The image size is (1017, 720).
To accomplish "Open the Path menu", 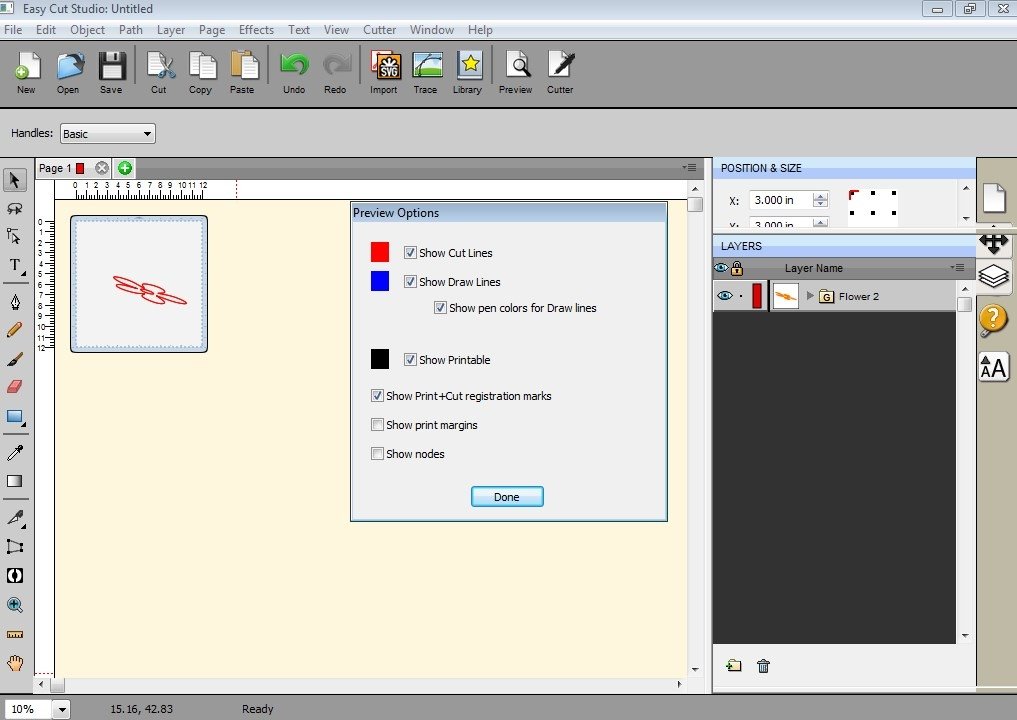I will (x=130, y=30).
